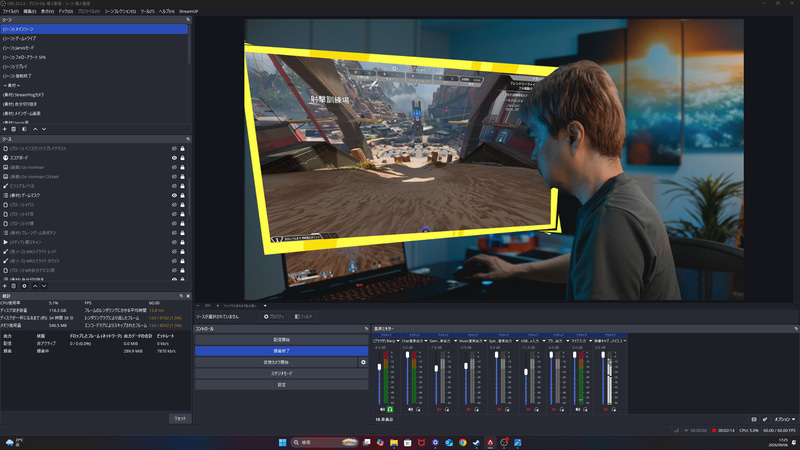Click the lock icon on ゲームマスク source
Image resolution: width=800 pixels, height=450 pixels.
coord(182,195)
